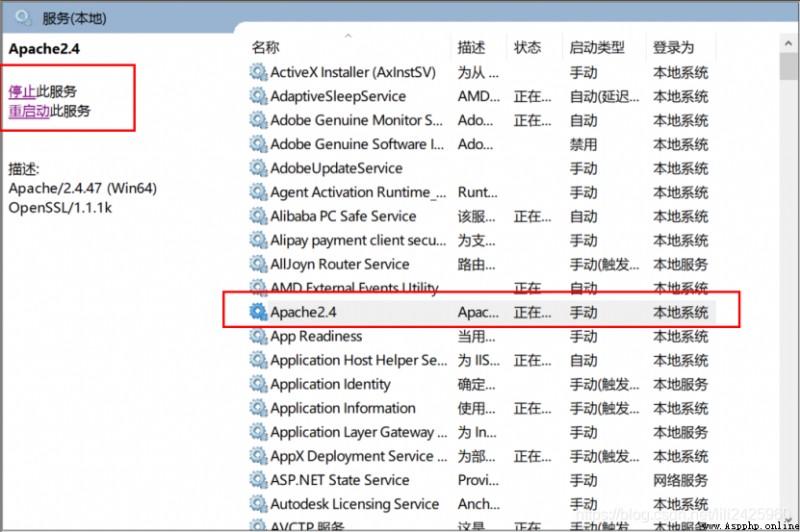Click 自动(延迟... startup type of AdaptiveSleepService
This screenshot has height=532, width=800.
[605, 96]
